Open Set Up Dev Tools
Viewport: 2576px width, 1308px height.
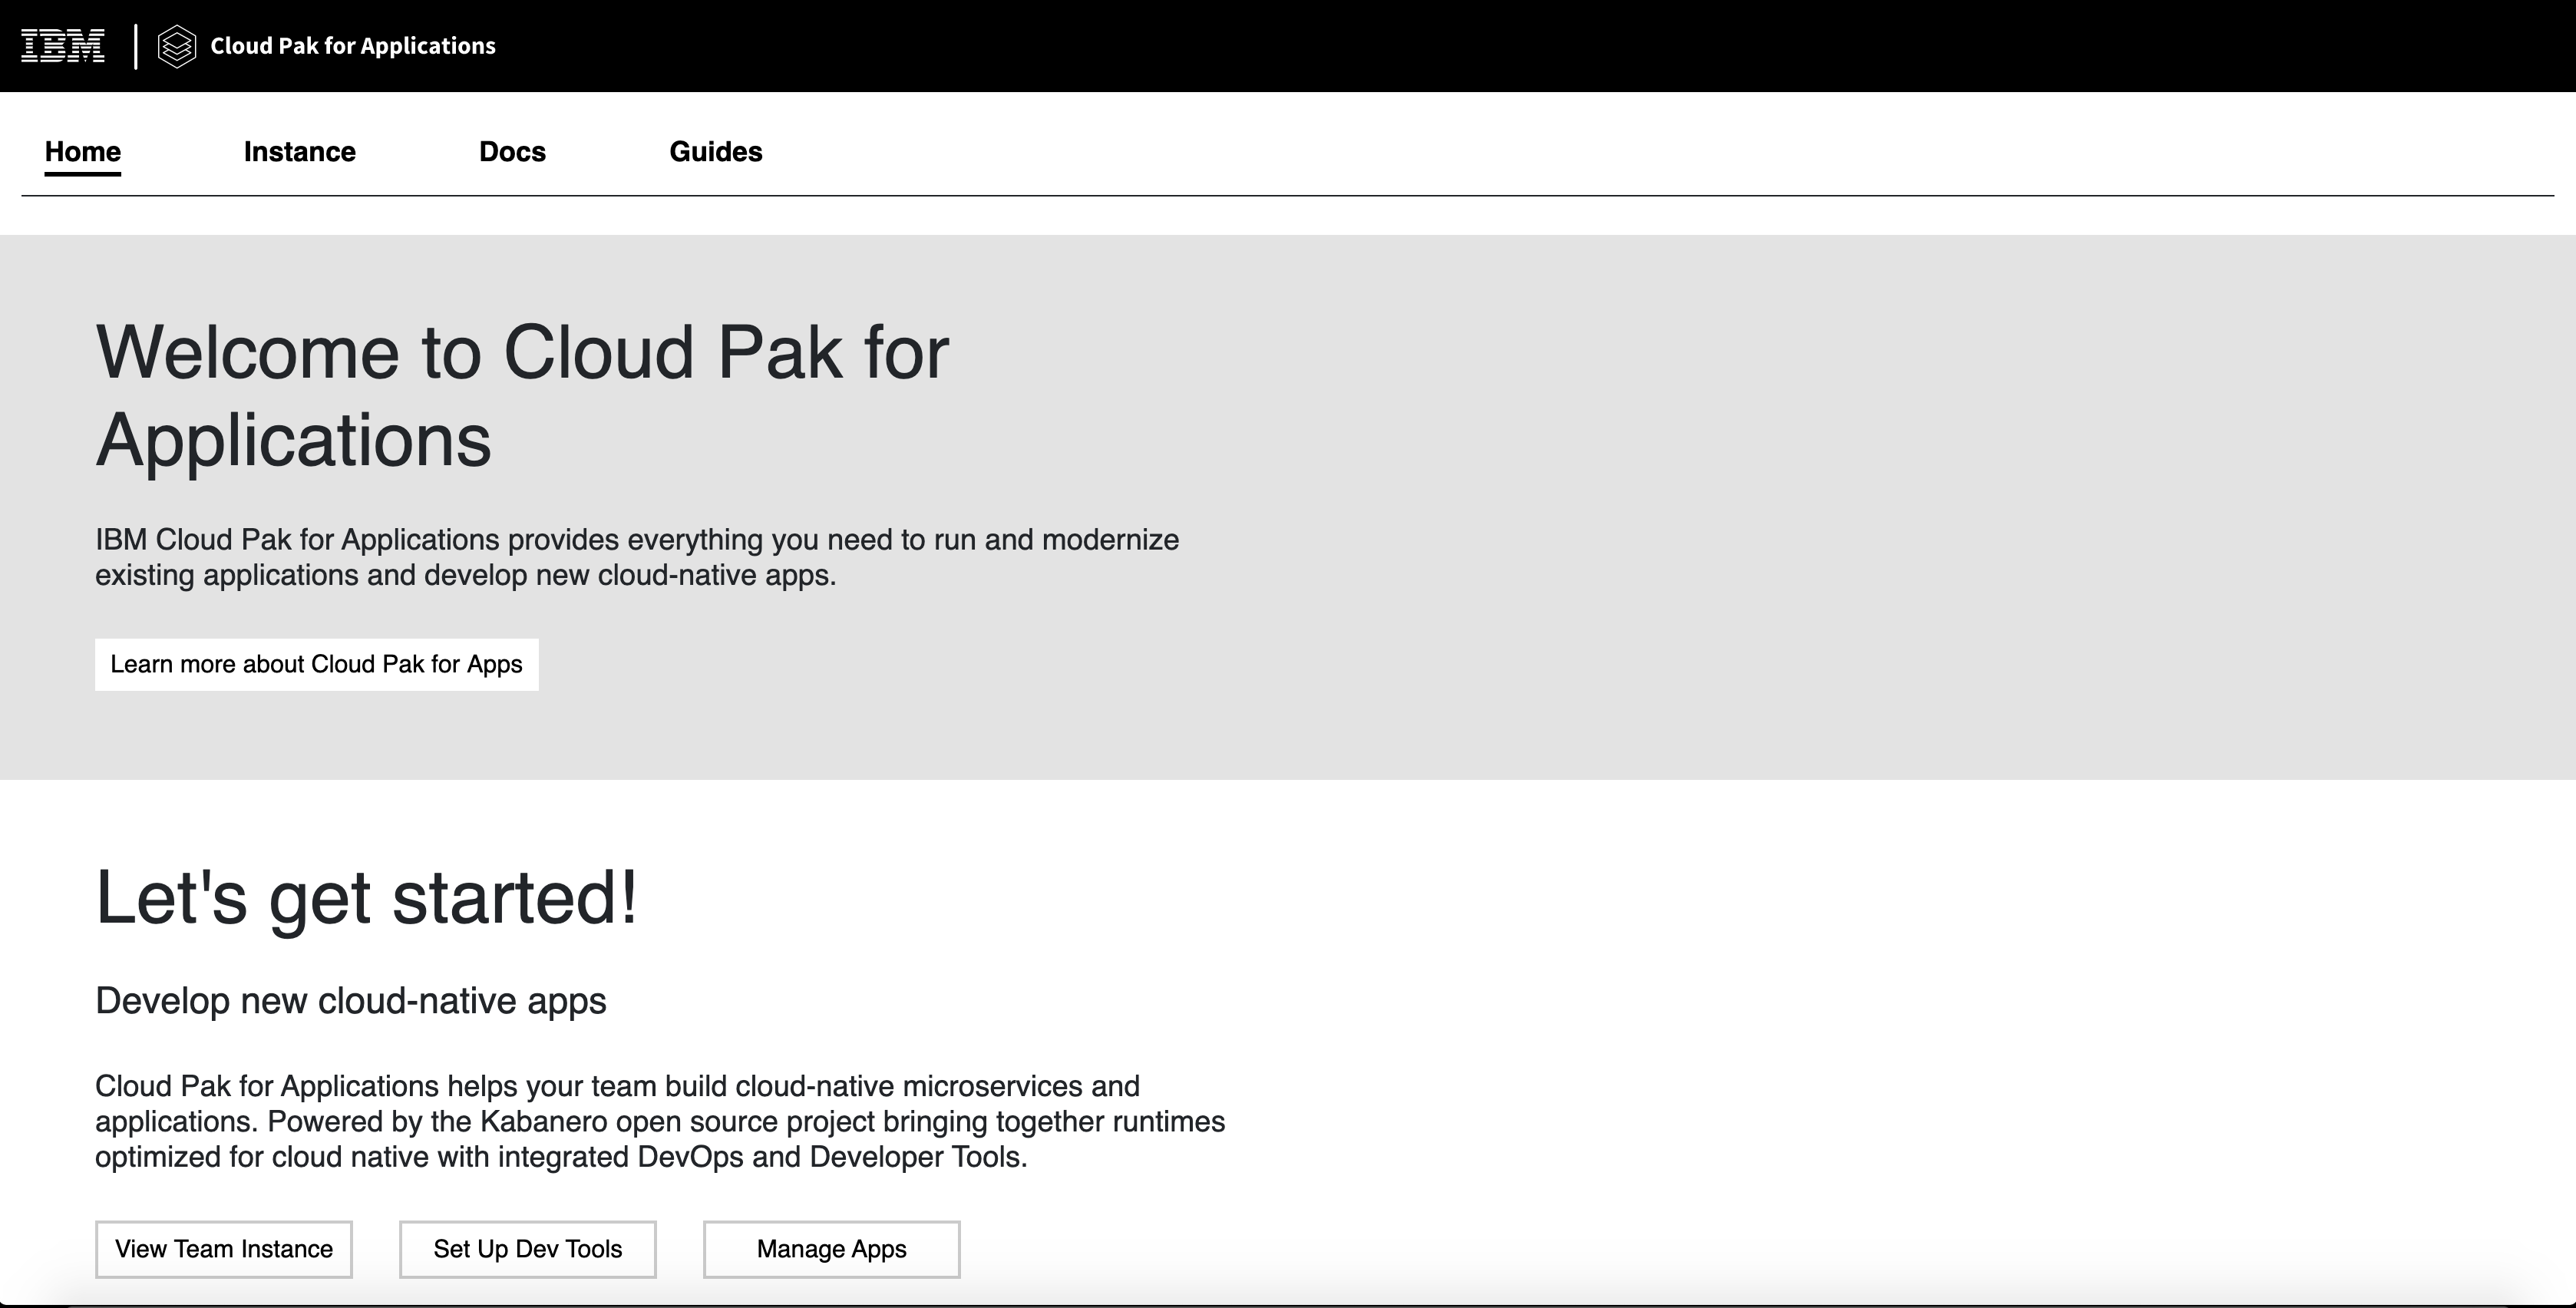point(527,1249)
